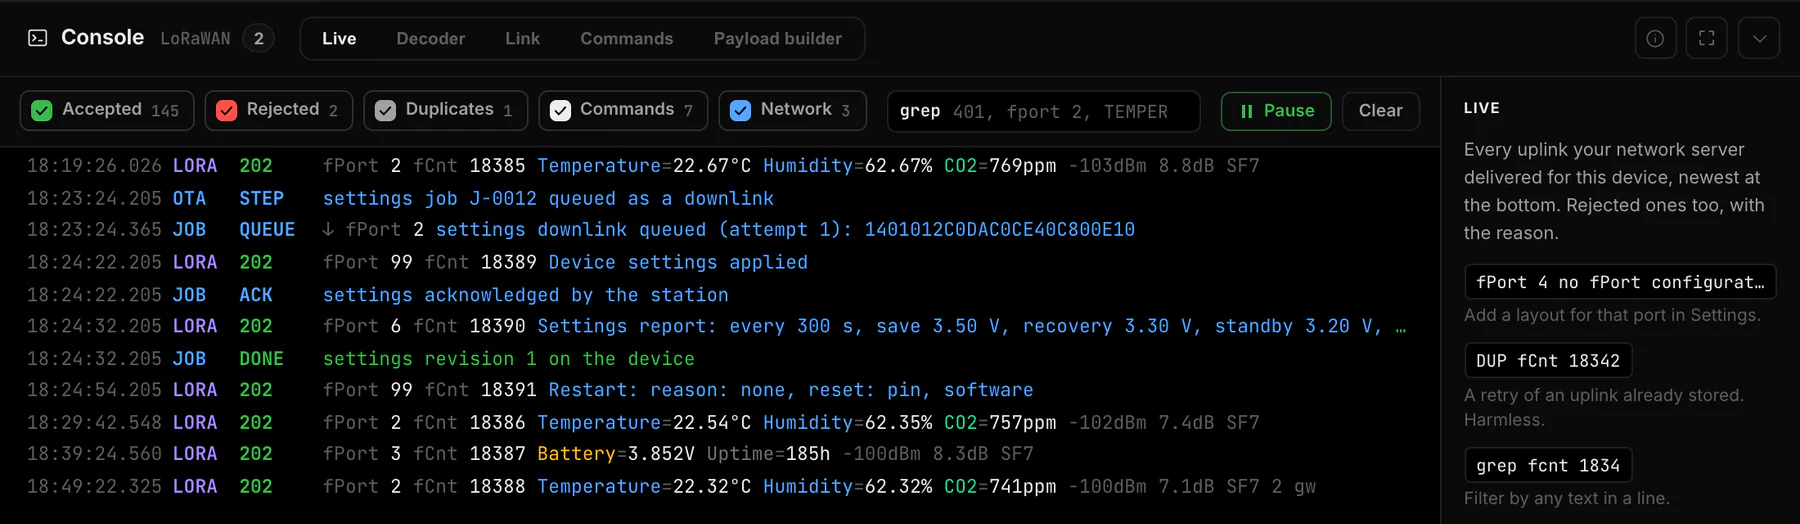Select the settings downlink payload 1401012C0DAC0CE40C800E10
Screen dimensions: 1800x524
(x=1000, y=230)
